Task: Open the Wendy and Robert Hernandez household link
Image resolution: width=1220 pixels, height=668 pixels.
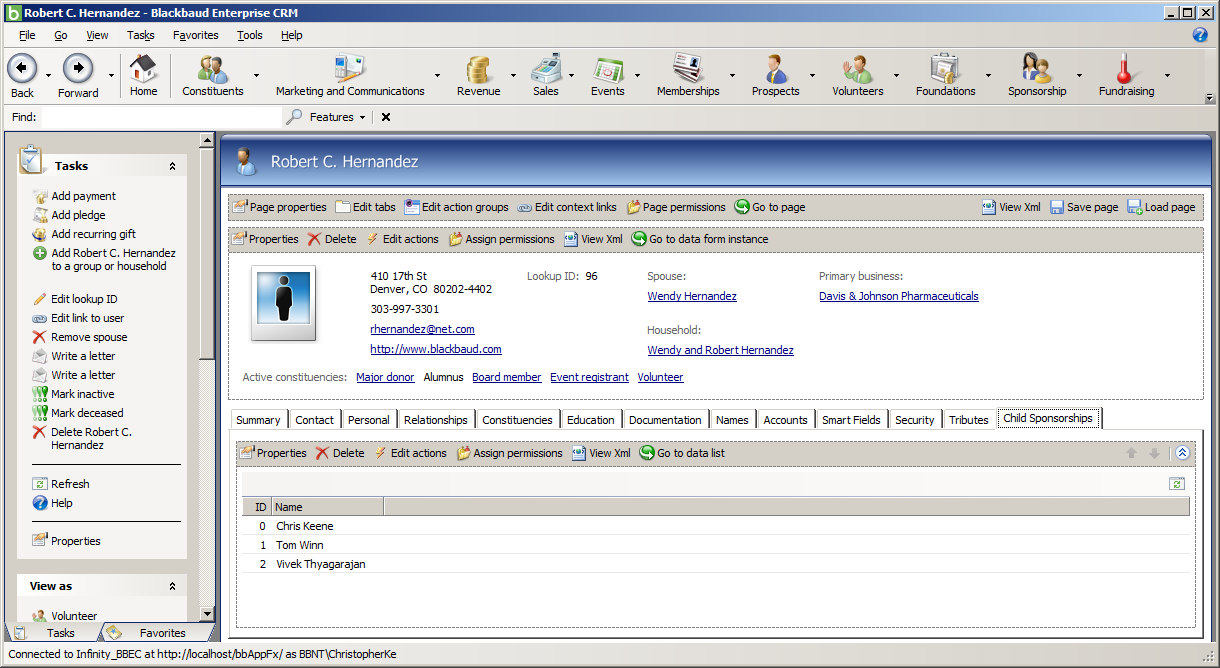Action: pos(720,350)
